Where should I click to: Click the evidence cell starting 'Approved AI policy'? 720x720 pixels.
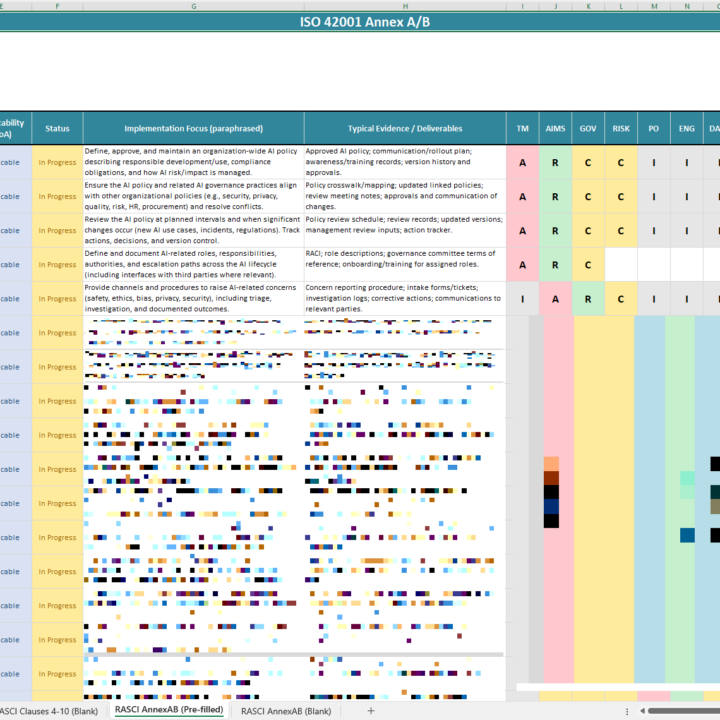click(x=405, y=162)
